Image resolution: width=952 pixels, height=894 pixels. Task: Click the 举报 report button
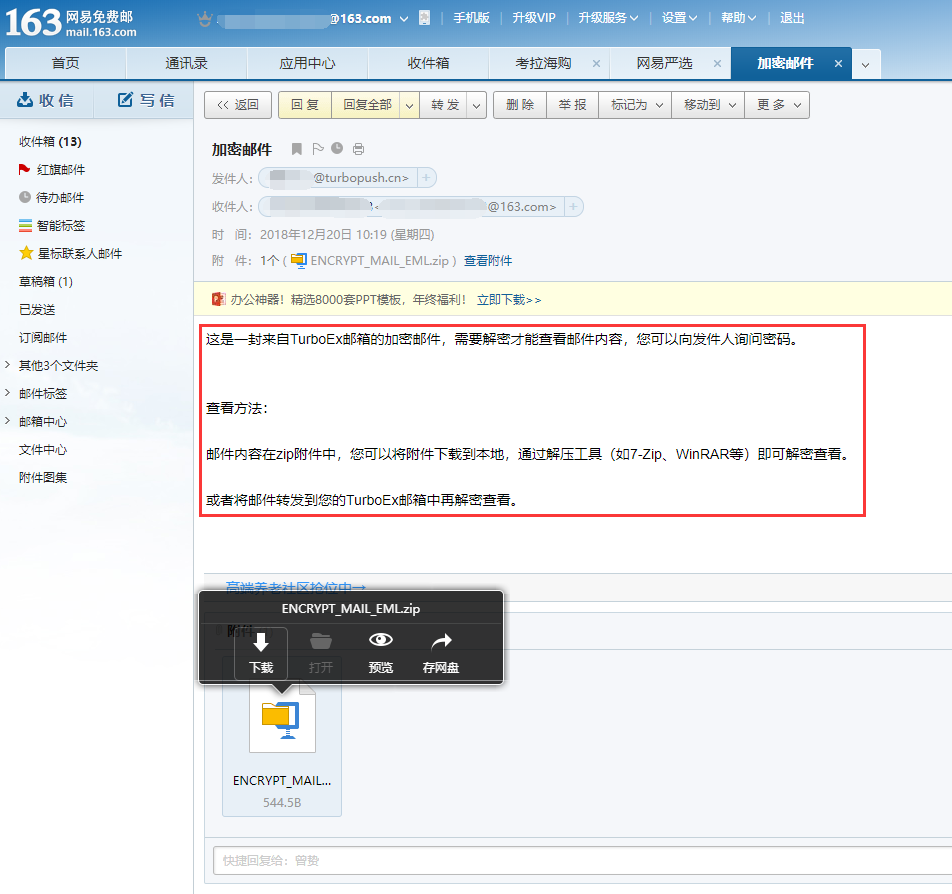[x=573, y=105]
